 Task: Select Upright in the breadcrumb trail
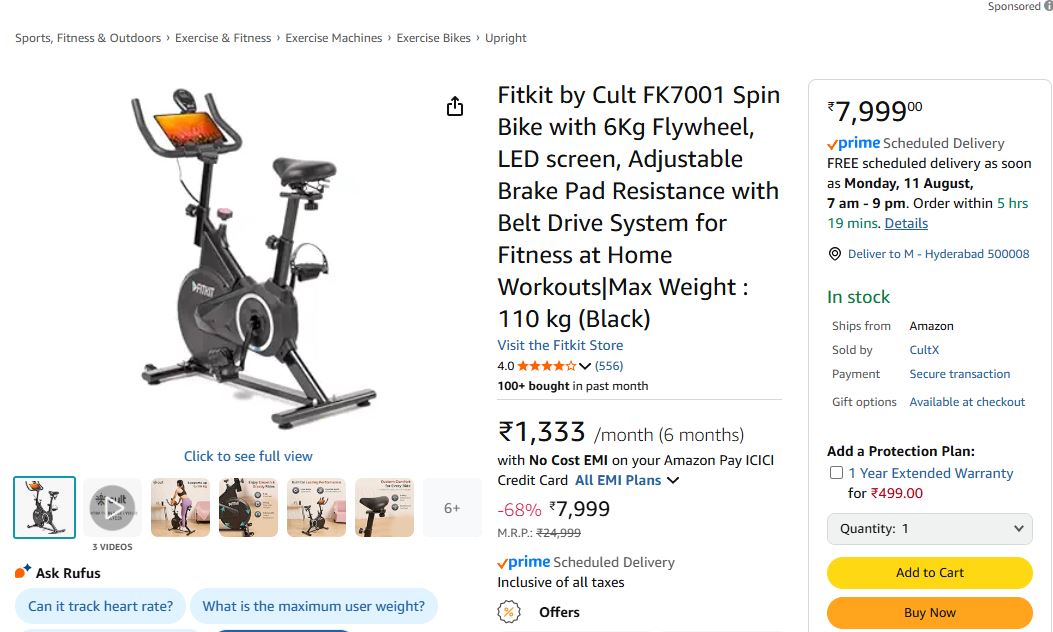(x=506, y=37)
